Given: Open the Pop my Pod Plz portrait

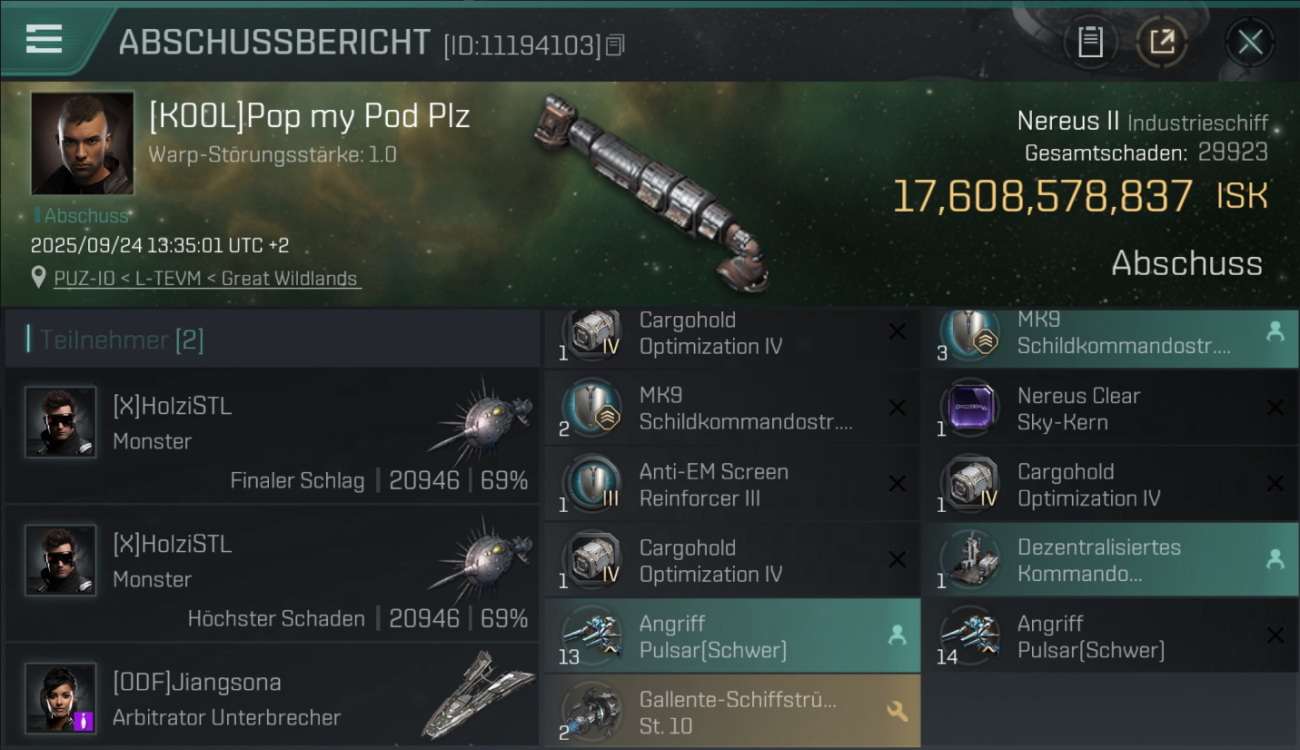Looking at the screenshot, I should click(x=82, y=143).
